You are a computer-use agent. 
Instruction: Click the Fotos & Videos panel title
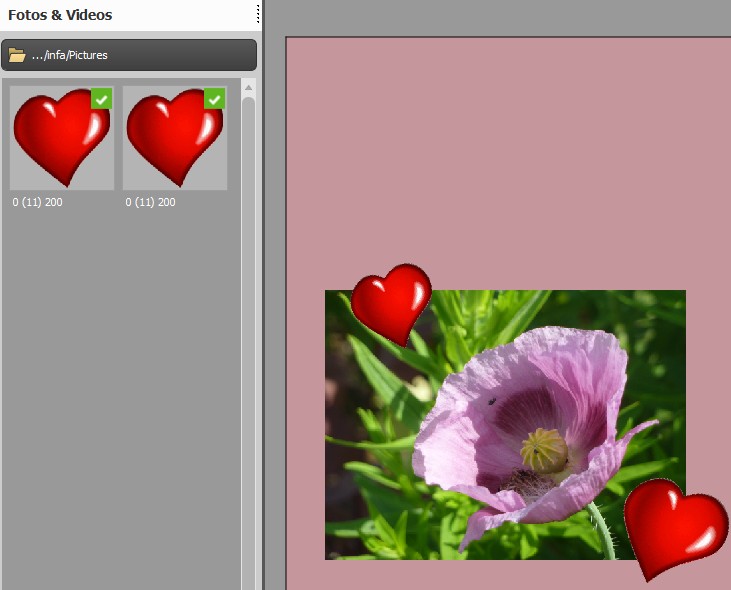60,15
